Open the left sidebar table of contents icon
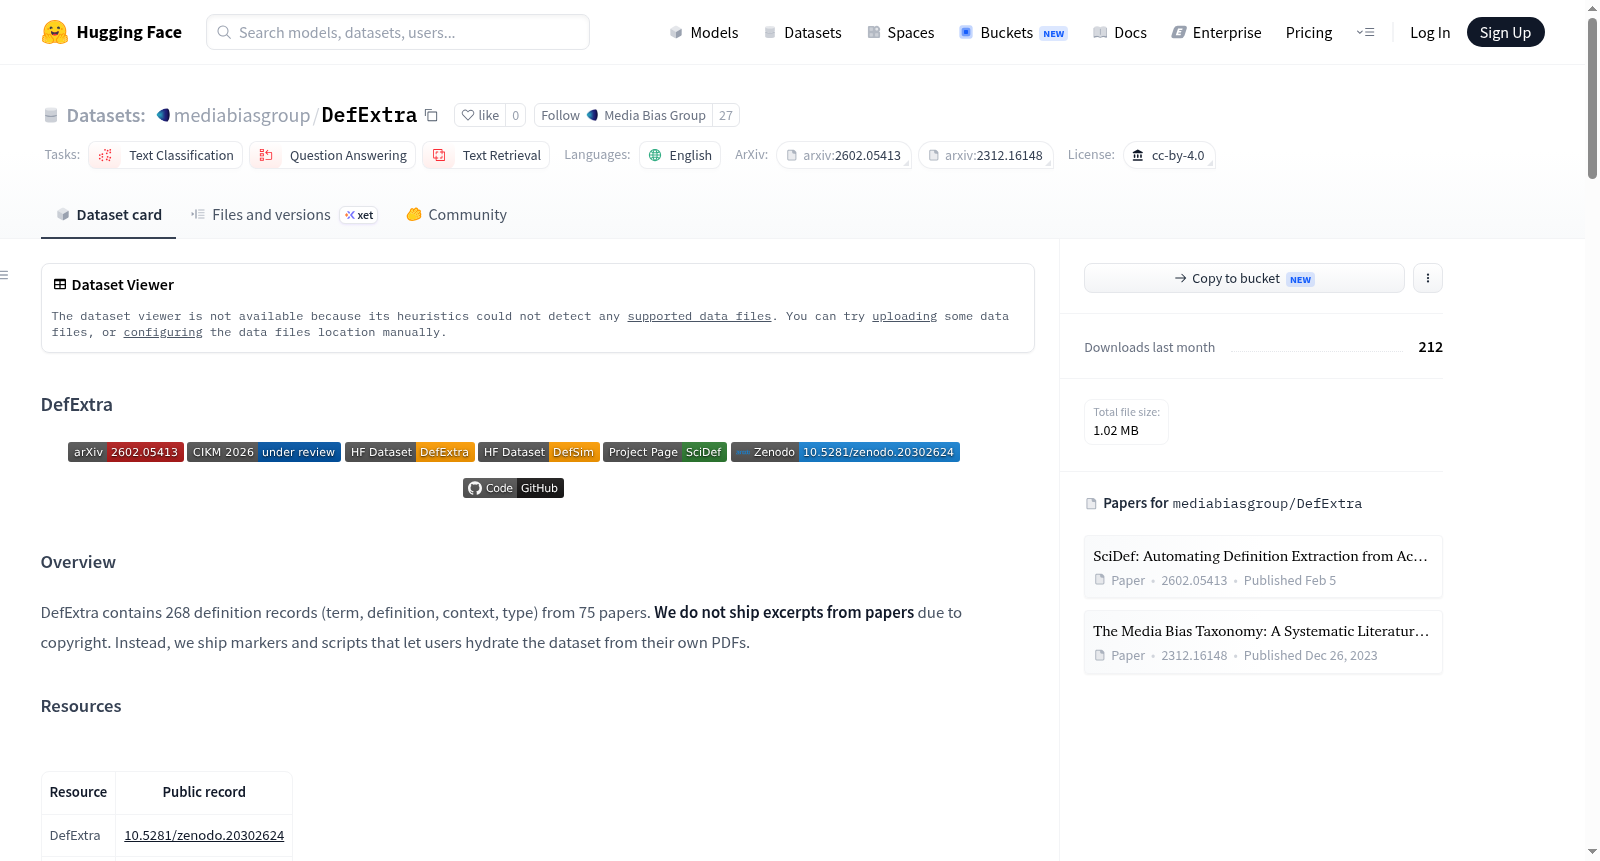The image size is (1600, 861). (4, 275)
